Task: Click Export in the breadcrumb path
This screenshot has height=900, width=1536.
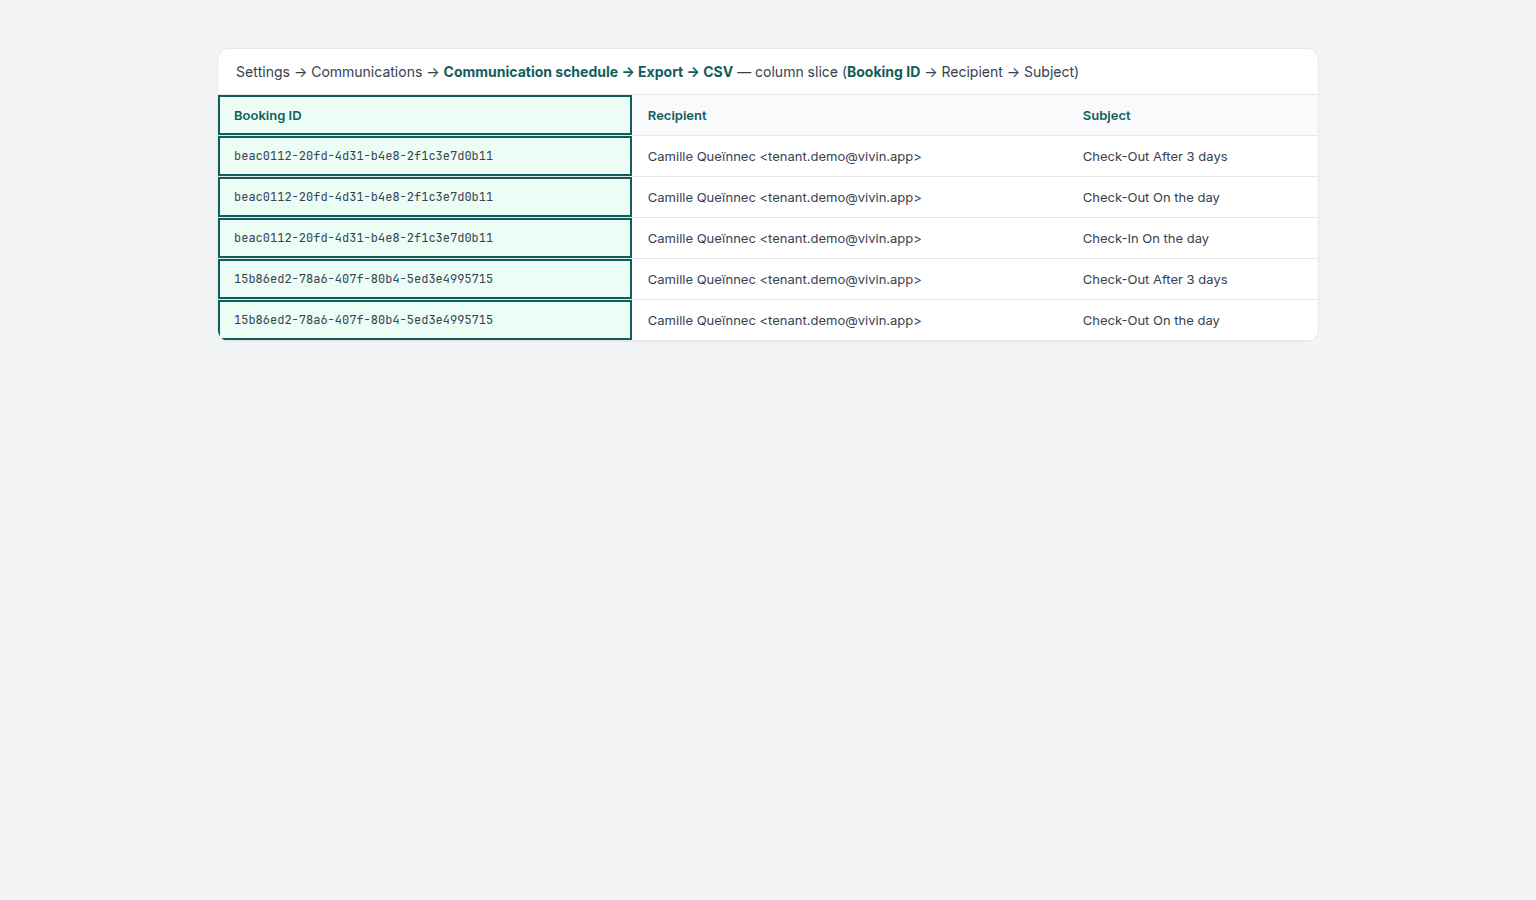Action: (661, 72)
